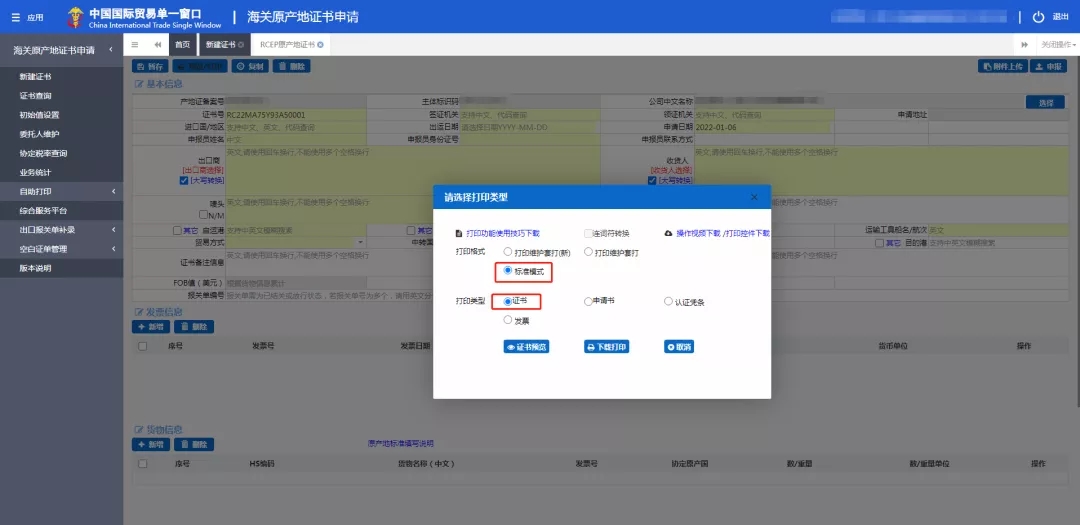Open 证书查询 in the sidebar

(36, 96)
